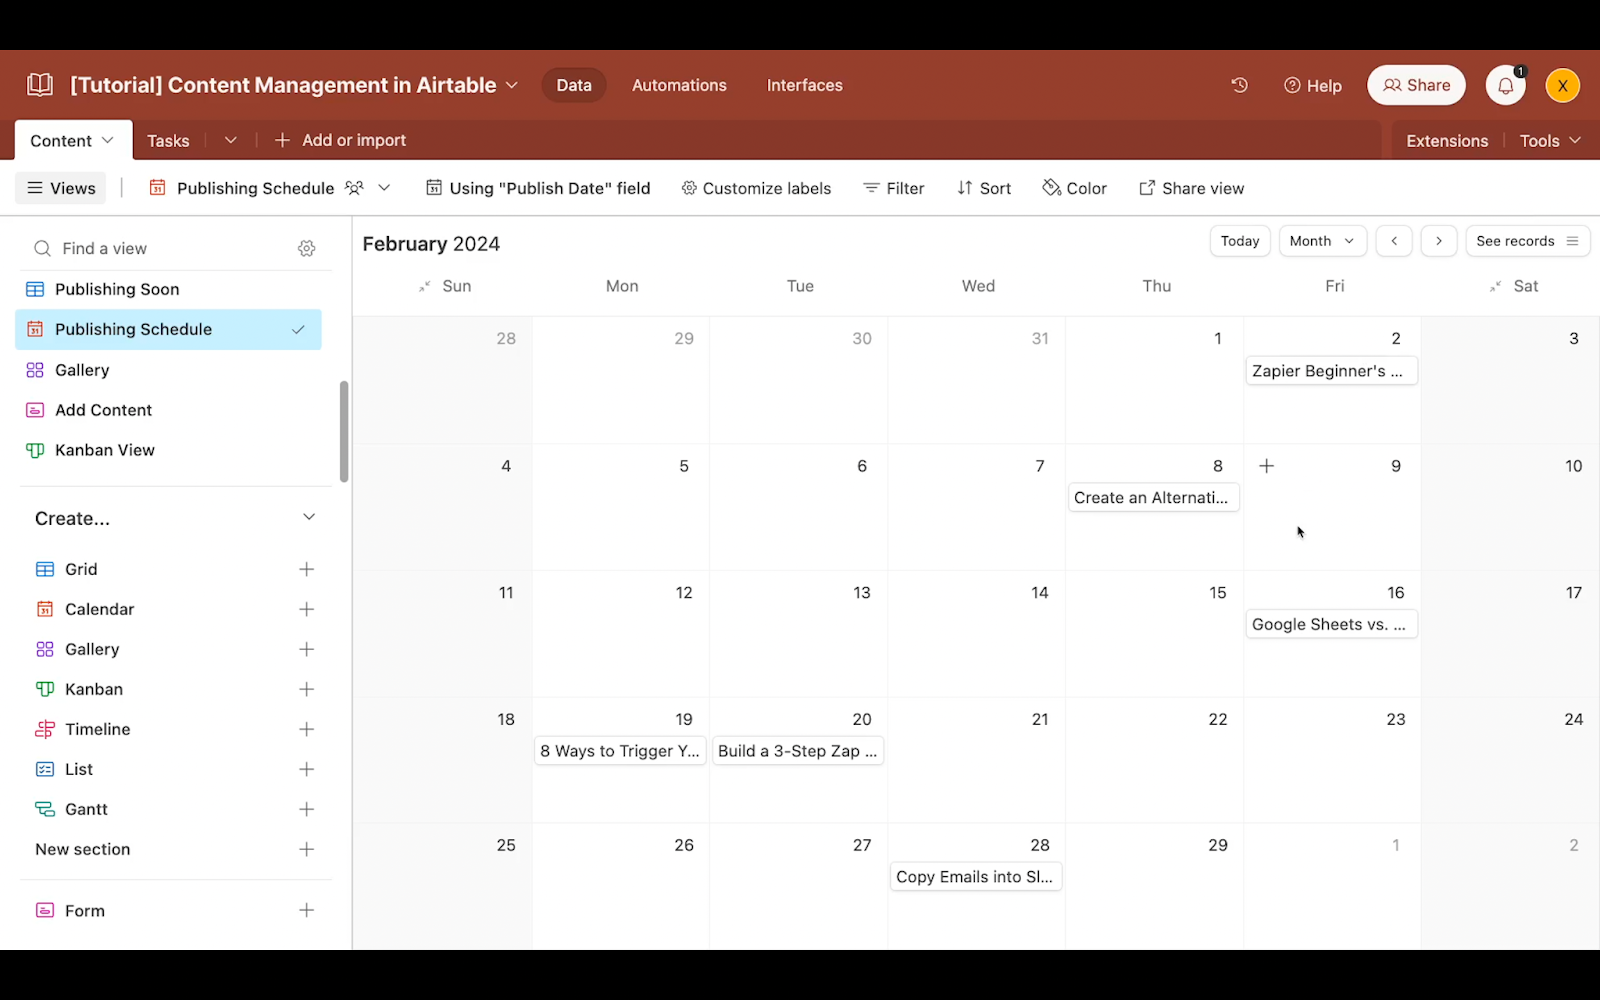The width and height of the screenshot is (1600, 1000).
Task: Expand the base name dropdown
Action: [x=512, y=85]
